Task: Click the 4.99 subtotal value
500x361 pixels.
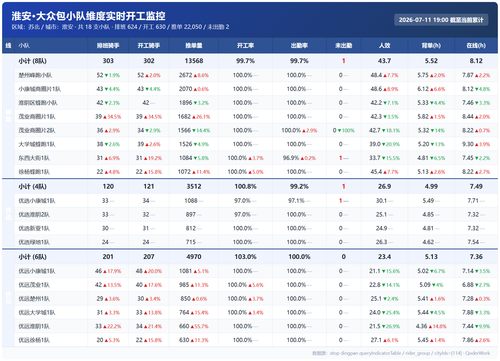Action: [x=431, y=187]
